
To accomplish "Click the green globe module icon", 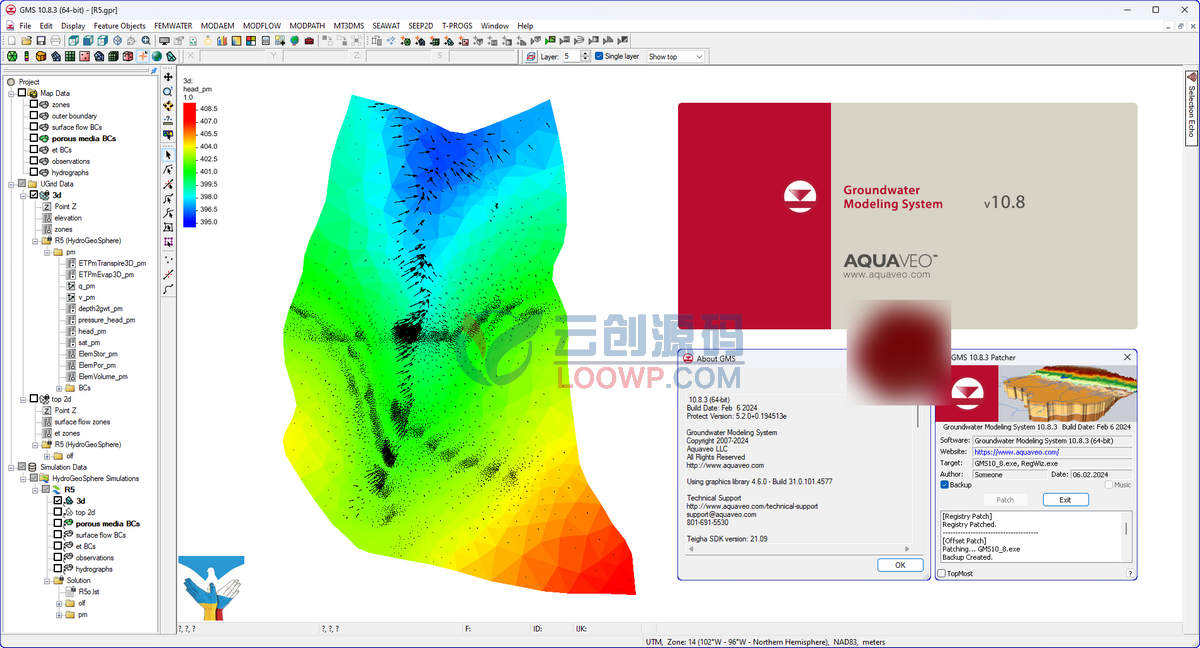I will pos(157,56).
